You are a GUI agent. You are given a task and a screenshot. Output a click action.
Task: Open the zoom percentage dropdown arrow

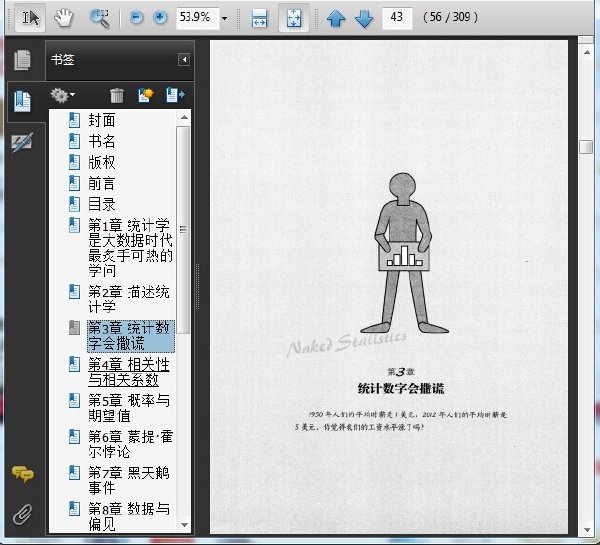point(225,18)
